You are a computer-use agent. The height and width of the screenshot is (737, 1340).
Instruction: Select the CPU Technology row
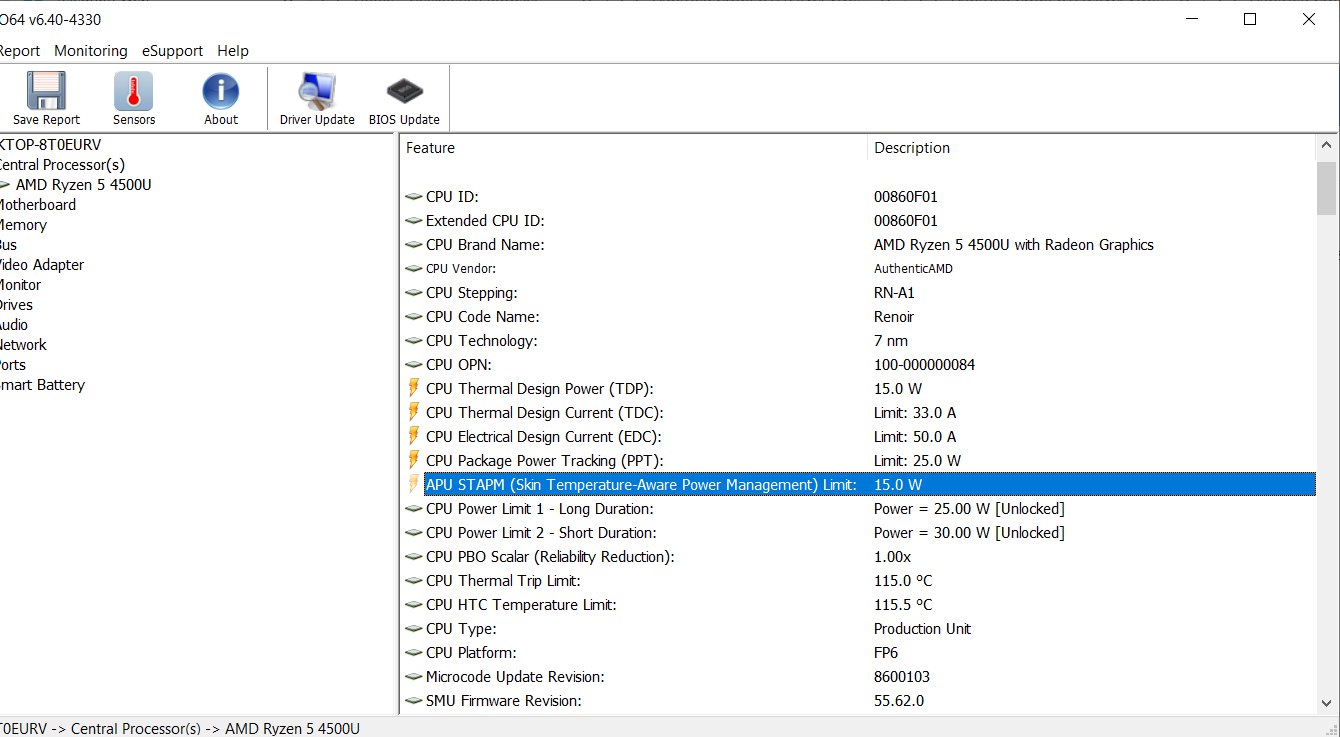click(858, 341)
